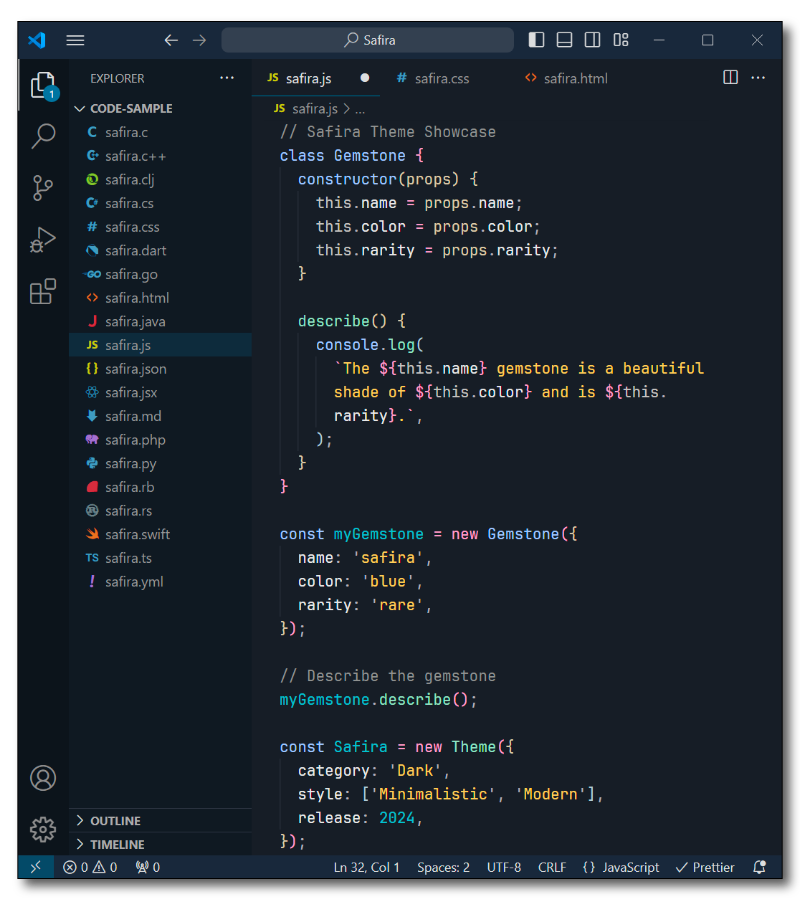Open the Run and Debug view
Viewport: 800px width, 900px height.
(x=43, y=238)
